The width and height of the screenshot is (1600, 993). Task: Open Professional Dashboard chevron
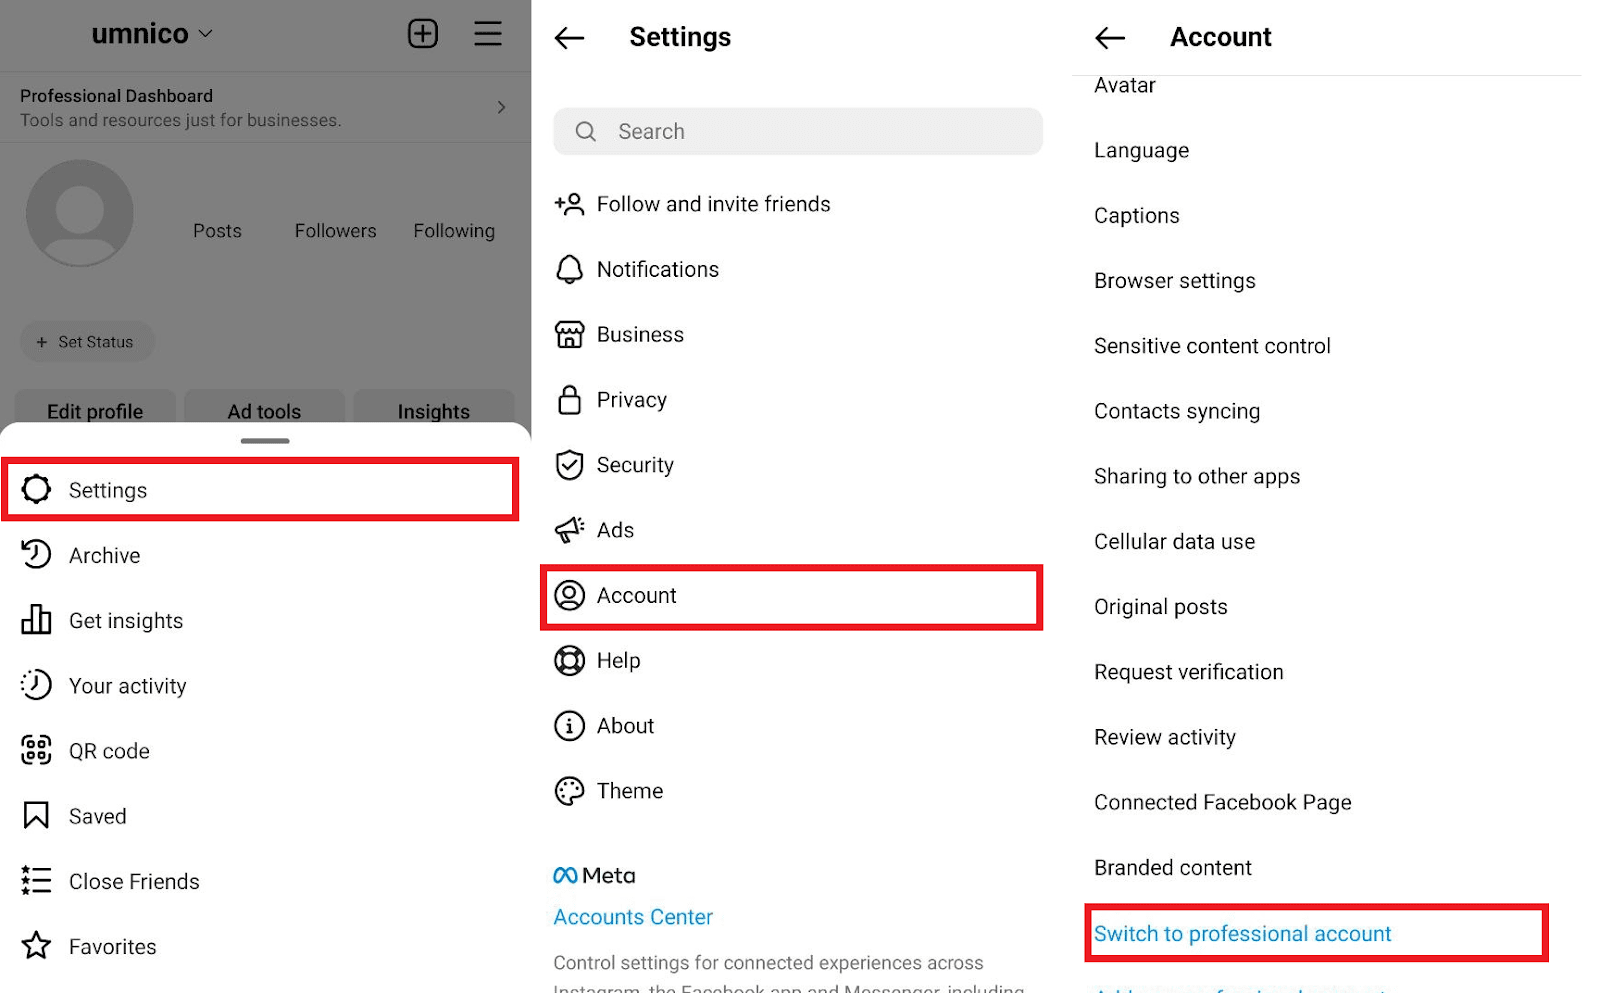point(501,107)
